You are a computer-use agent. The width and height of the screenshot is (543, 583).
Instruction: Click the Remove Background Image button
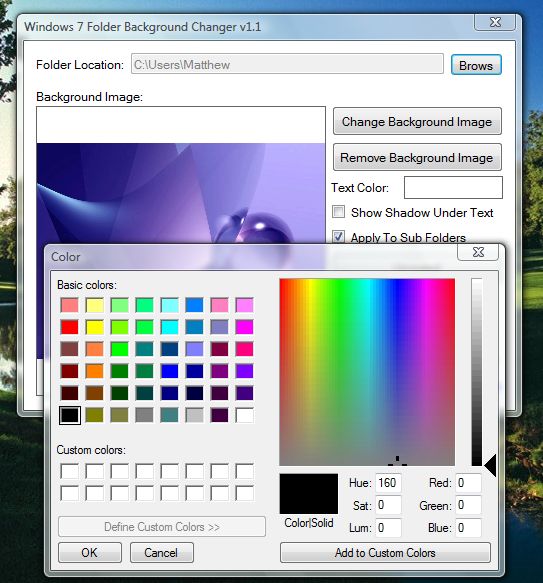pyautogui.click(x=417, y=157)
